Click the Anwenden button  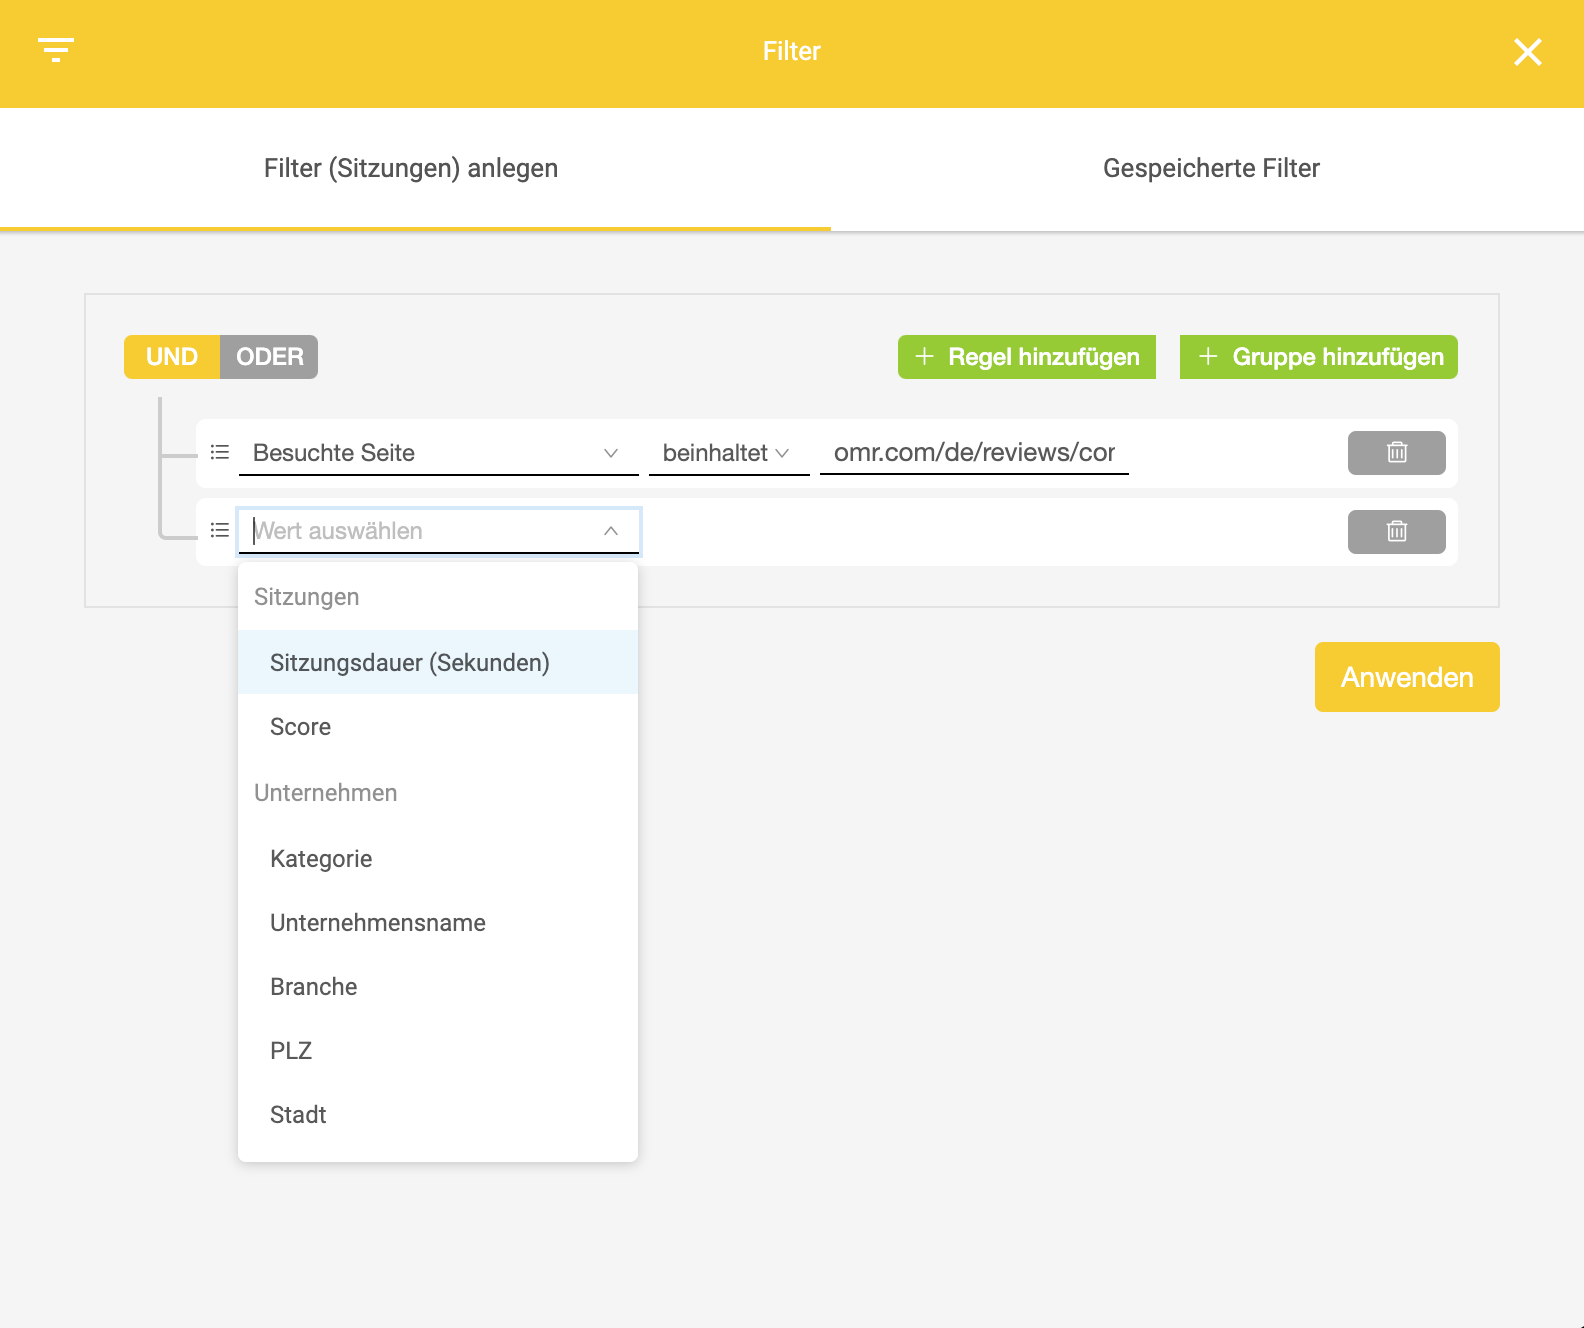[1407, 677]
